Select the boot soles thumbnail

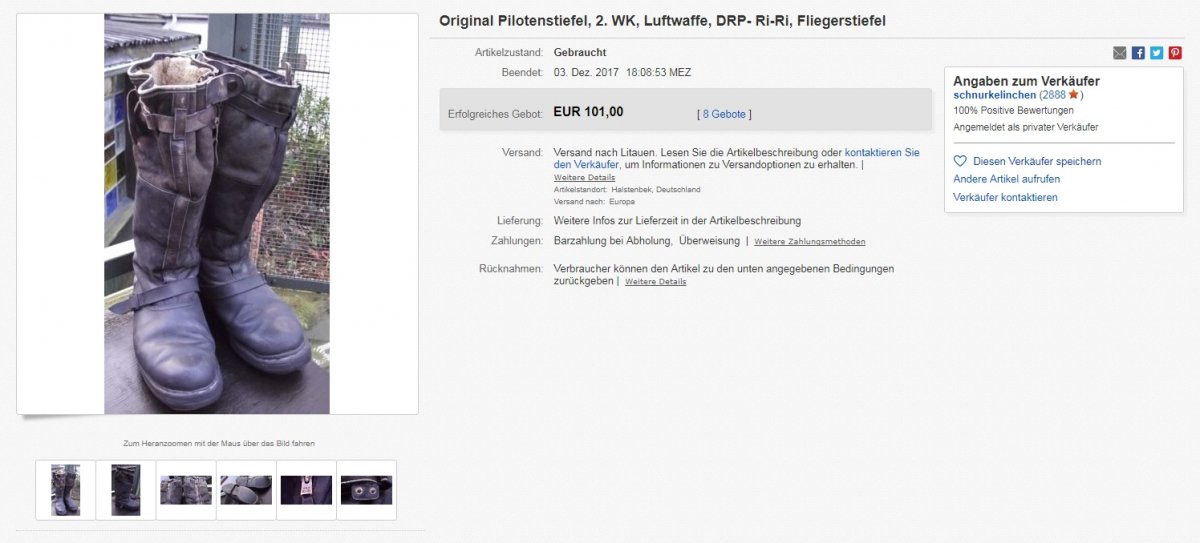pyautogui.click(x=246, y=490)
